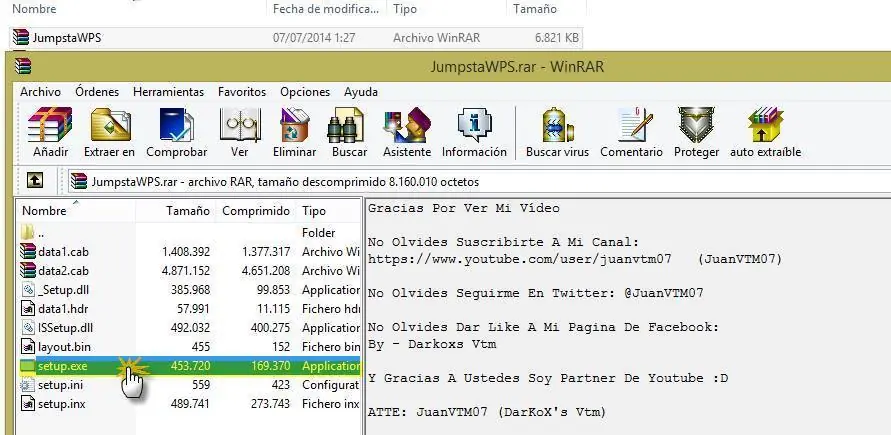Click the 455 size of layout.bin
This screenshot has height=435, width=891.
coord(201,347)
